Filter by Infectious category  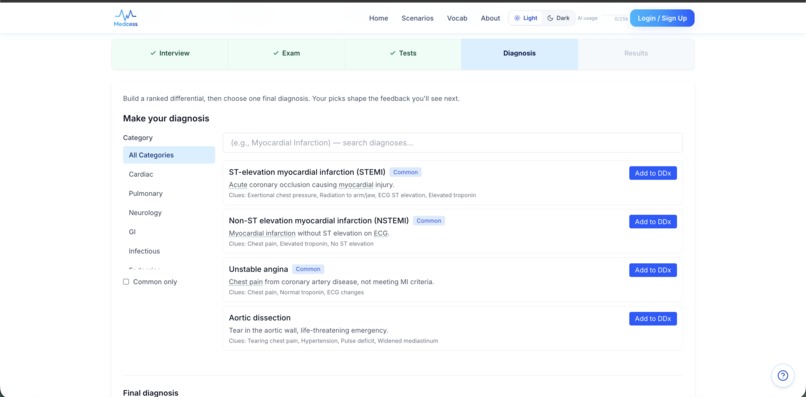coord(169,251)
